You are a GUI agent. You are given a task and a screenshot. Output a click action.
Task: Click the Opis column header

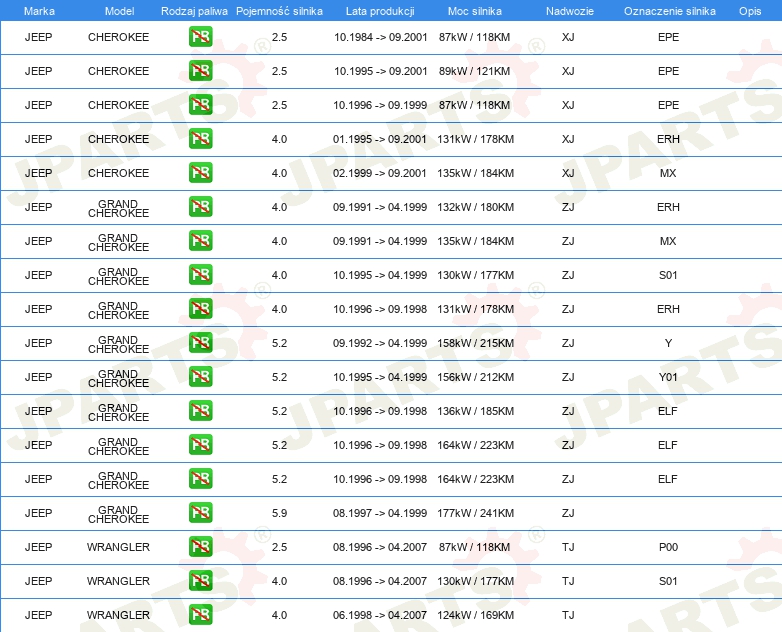click(750, 11)
